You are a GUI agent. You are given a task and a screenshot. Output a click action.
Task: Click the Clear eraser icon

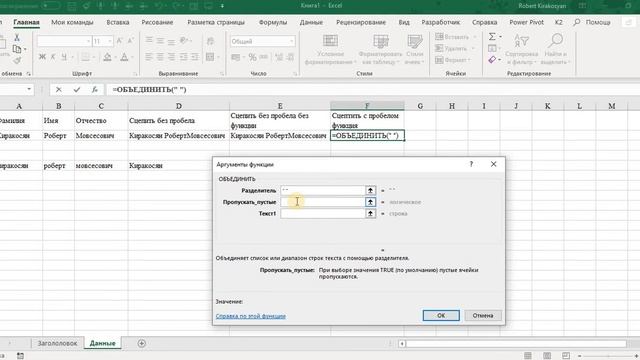coord(492,60)
